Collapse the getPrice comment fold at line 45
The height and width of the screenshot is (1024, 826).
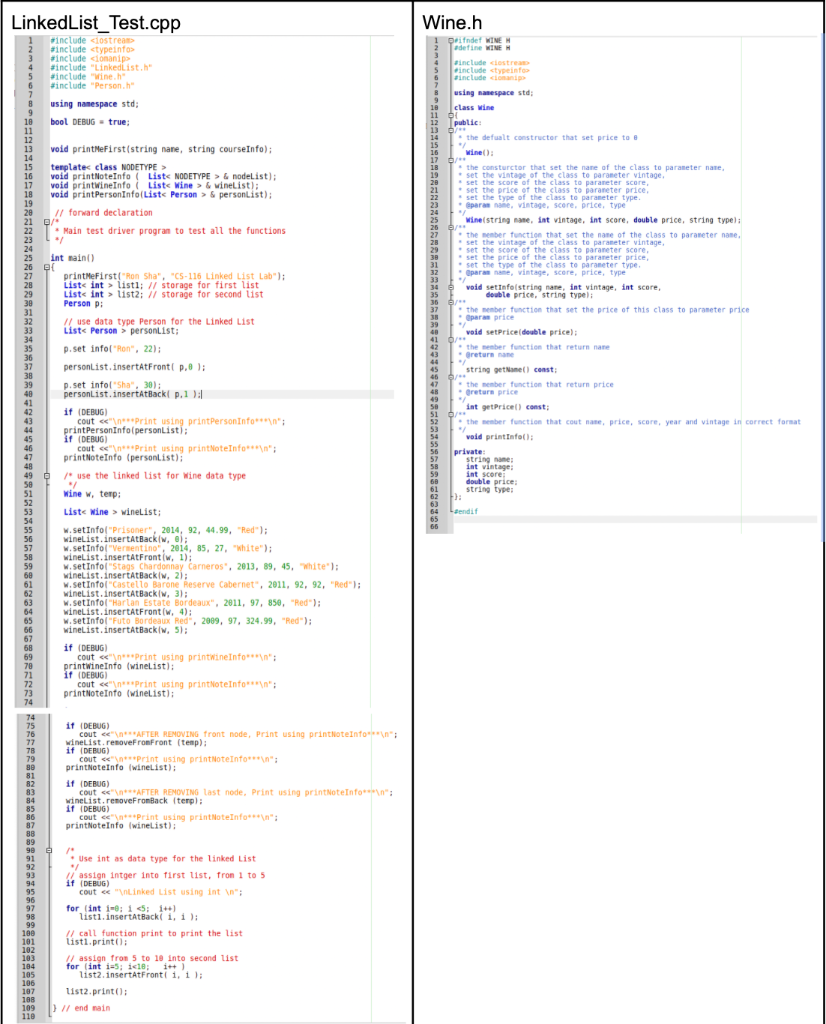click(450, 377)
